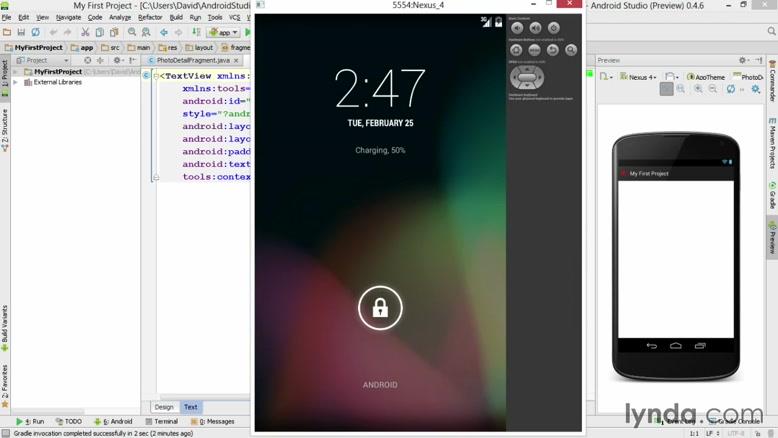The height and width of the screenshot is (438, 778).
Task: Open the app run configuration dropdown
Action: [224, 32]
